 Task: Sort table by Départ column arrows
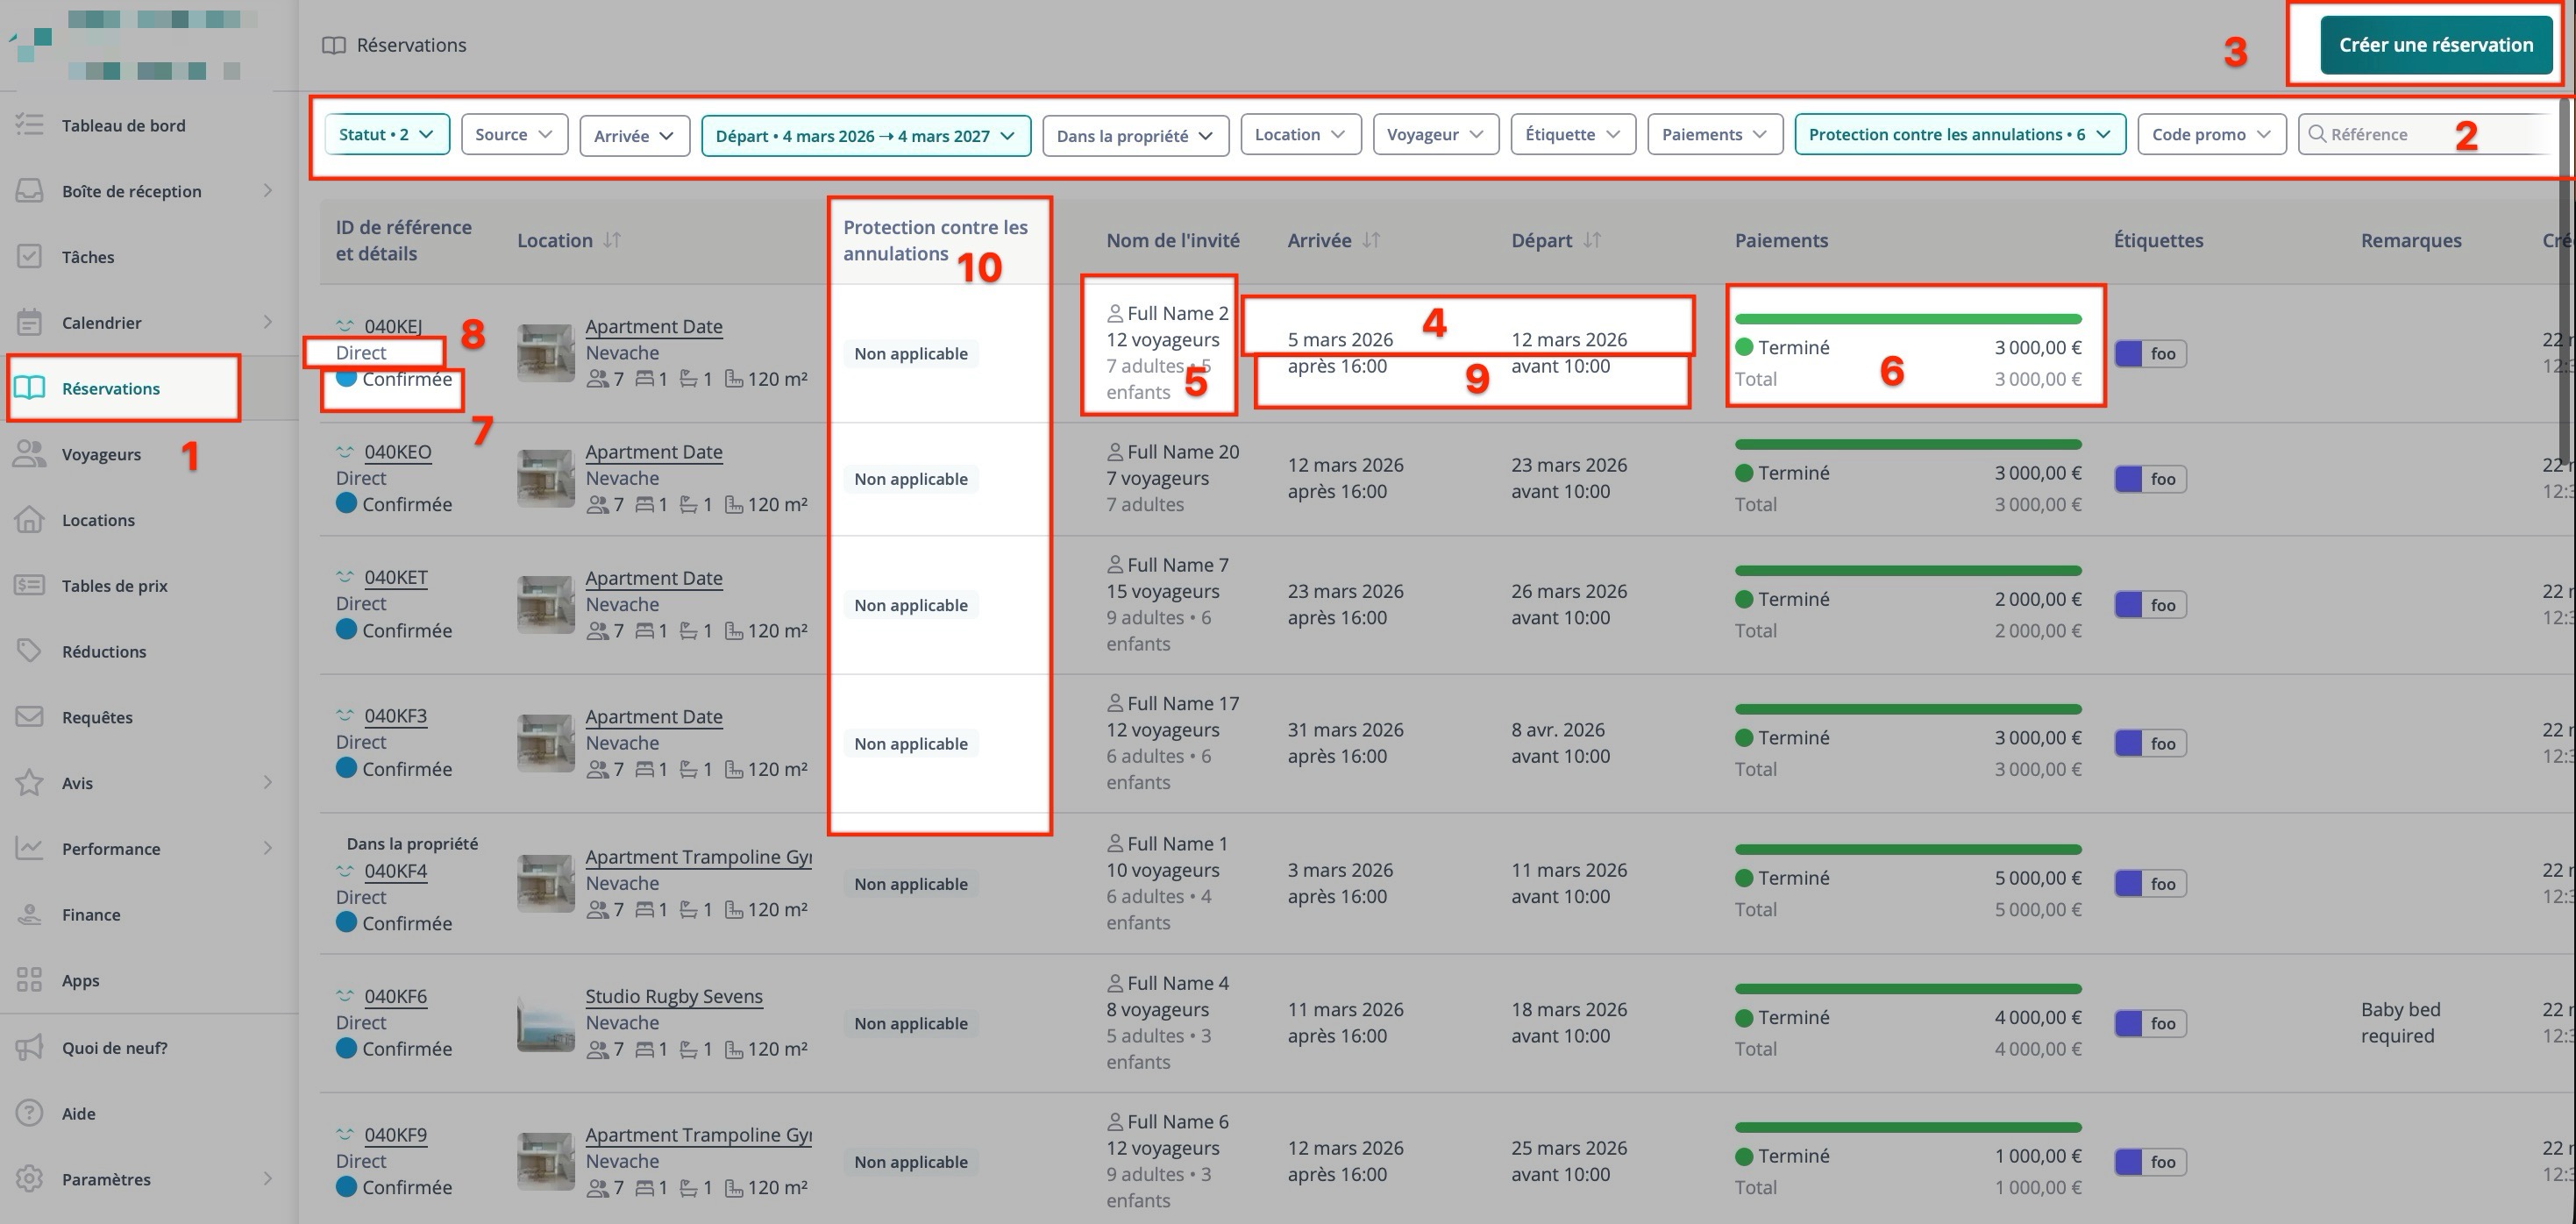coord(1592,240)
